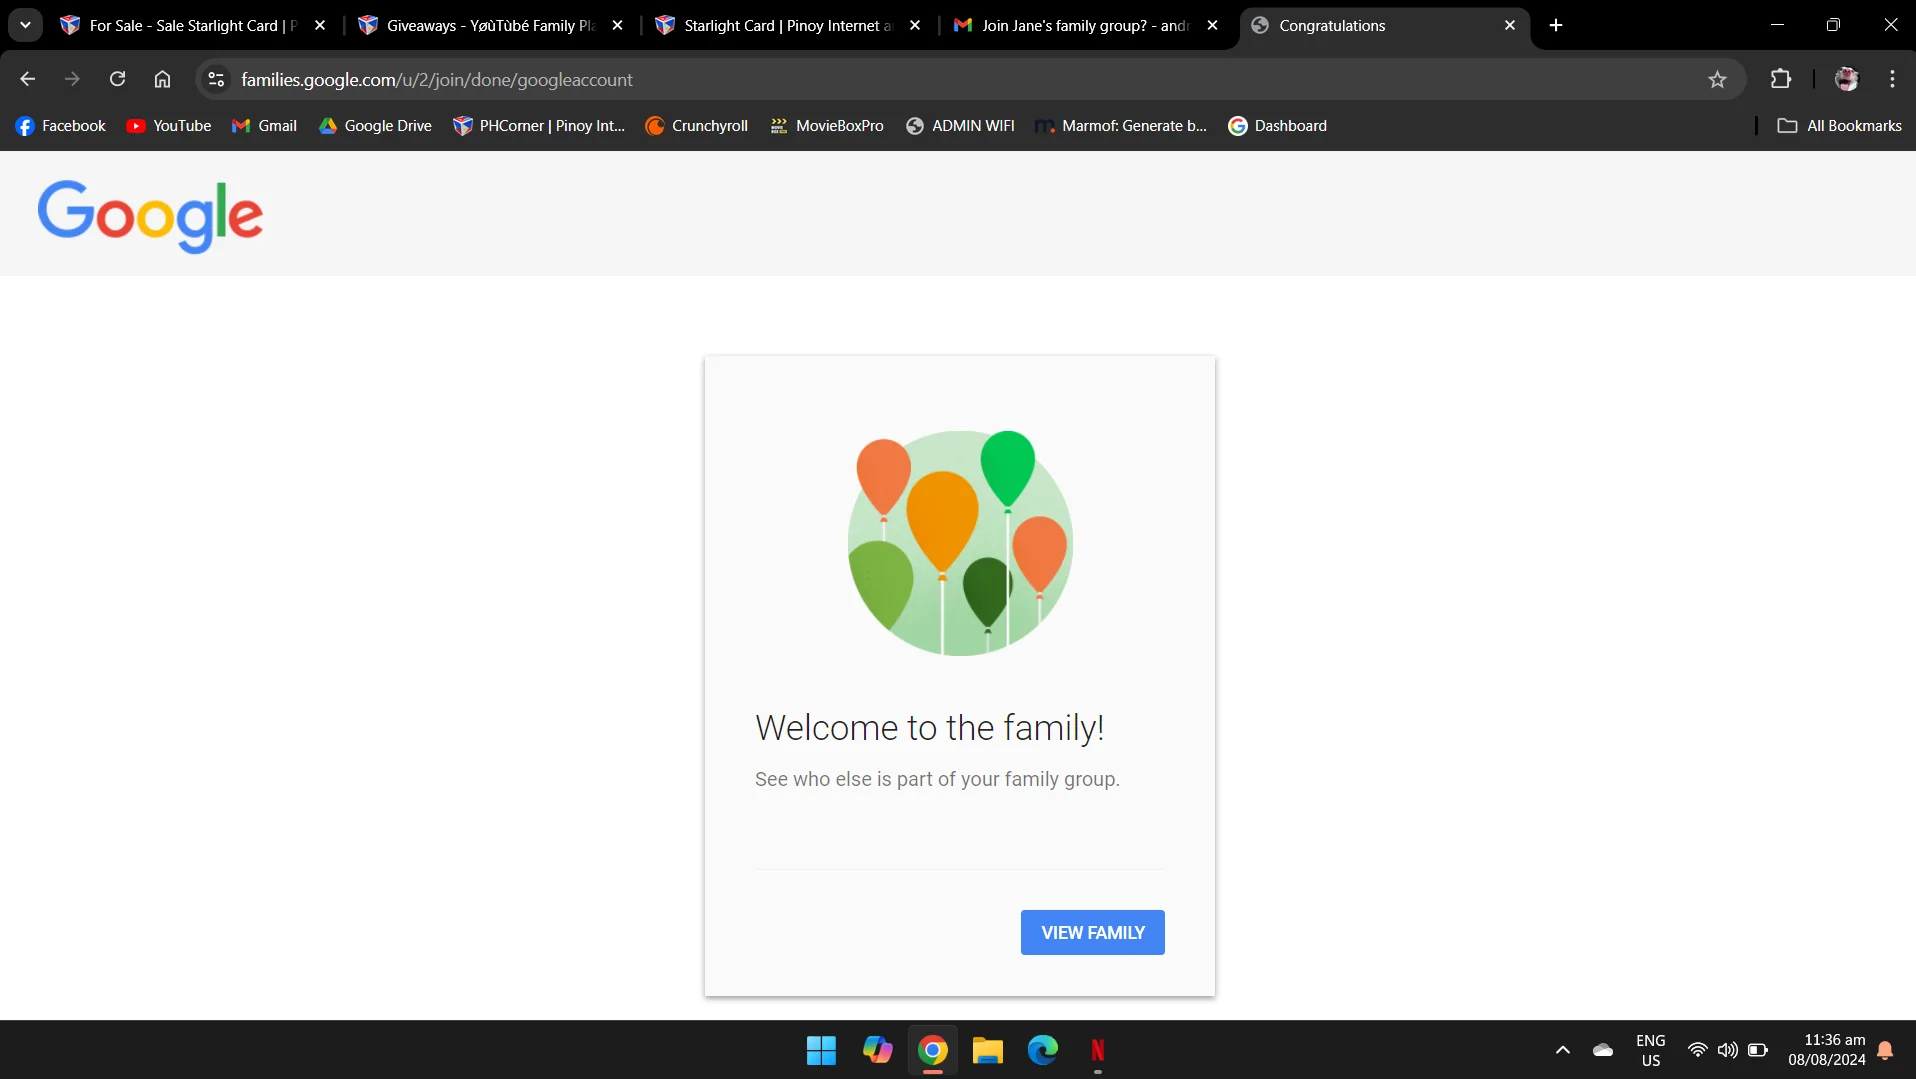The image size is (1916, 1079).
Task: Open the tab search dropdown arrow
Action: pos(25,25)
